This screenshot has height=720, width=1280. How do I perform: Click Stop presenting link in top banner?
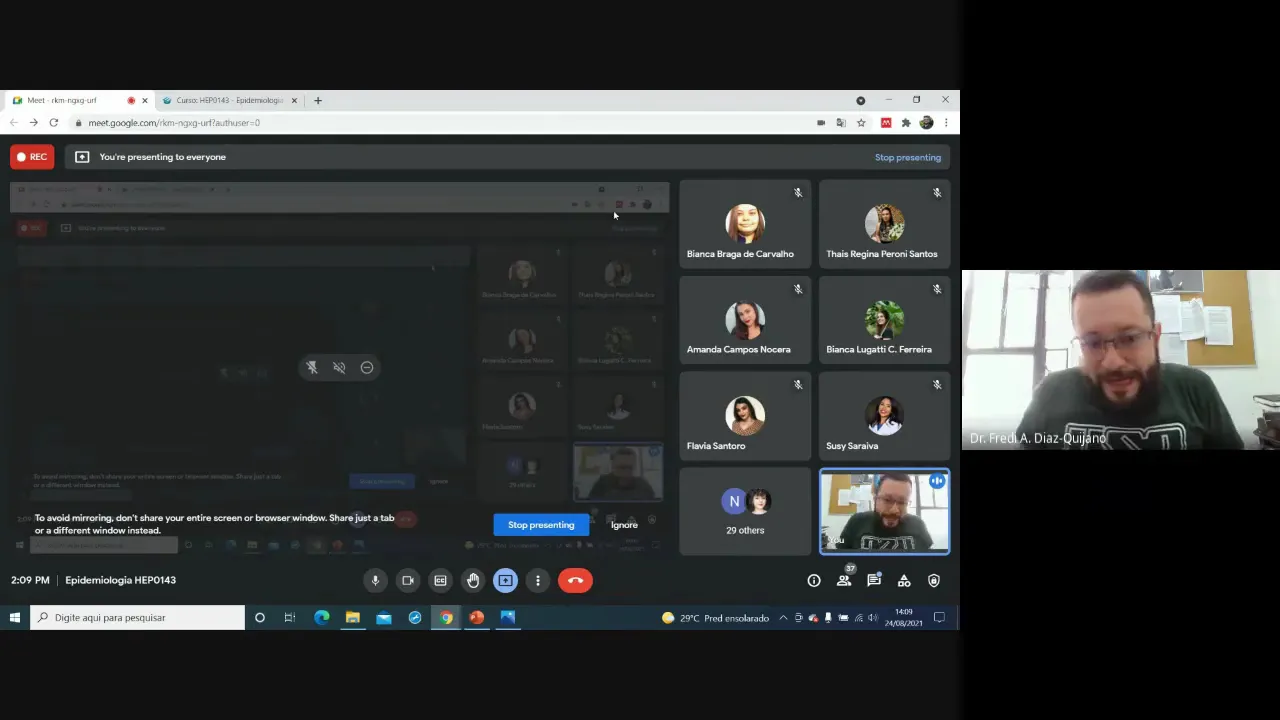point(908,157)
